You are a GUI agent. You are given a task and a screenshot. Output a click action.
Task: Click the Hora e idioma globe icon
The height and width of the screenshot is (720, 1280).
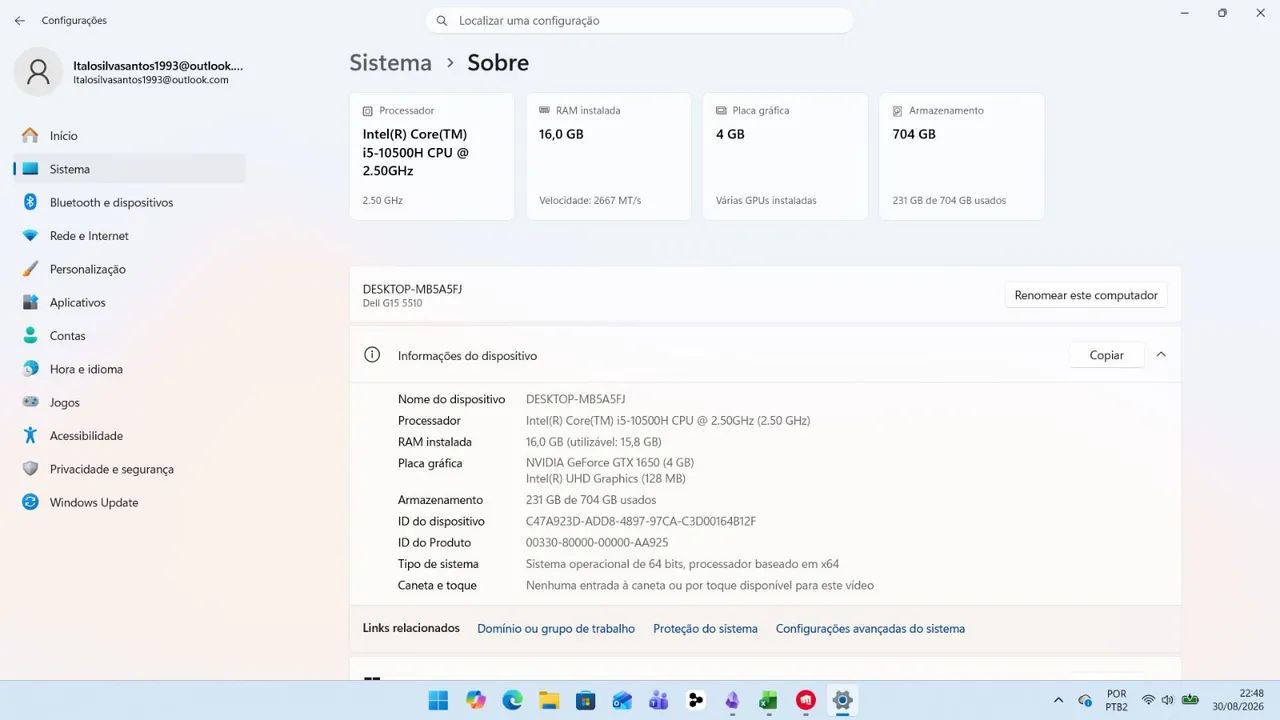pyautogui.click(x=30, y=369)
